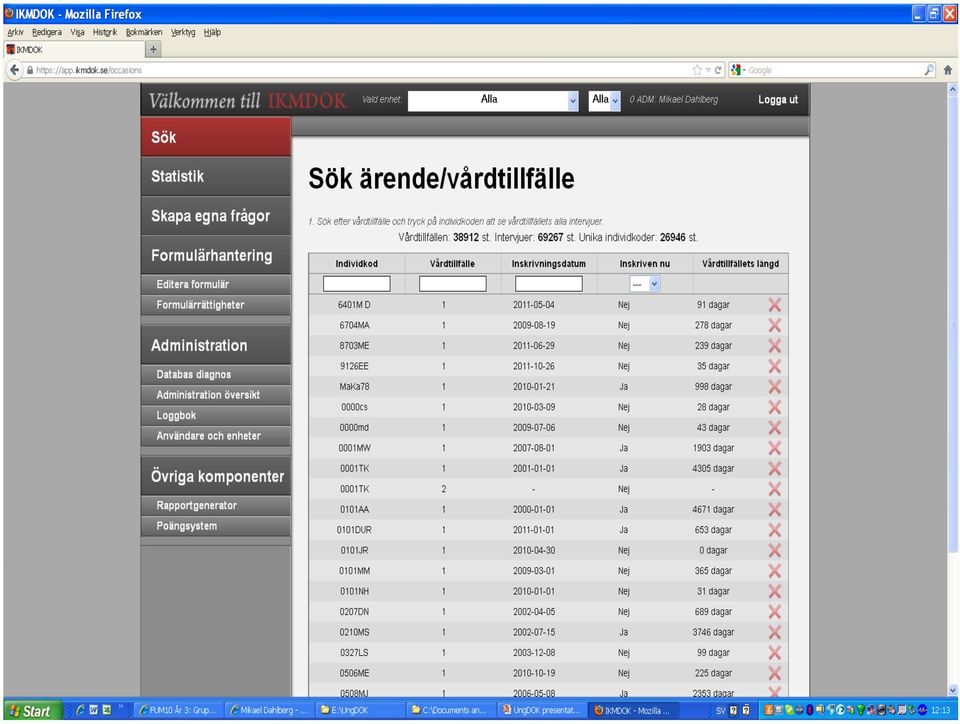
Task: Remove the 8703ME entry via red X
Action: tap(774, 346)
